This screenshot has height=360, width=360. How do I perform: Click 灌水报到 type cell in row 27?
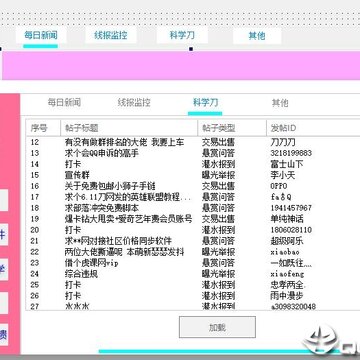pyautogui.click(x=218, y=306)
